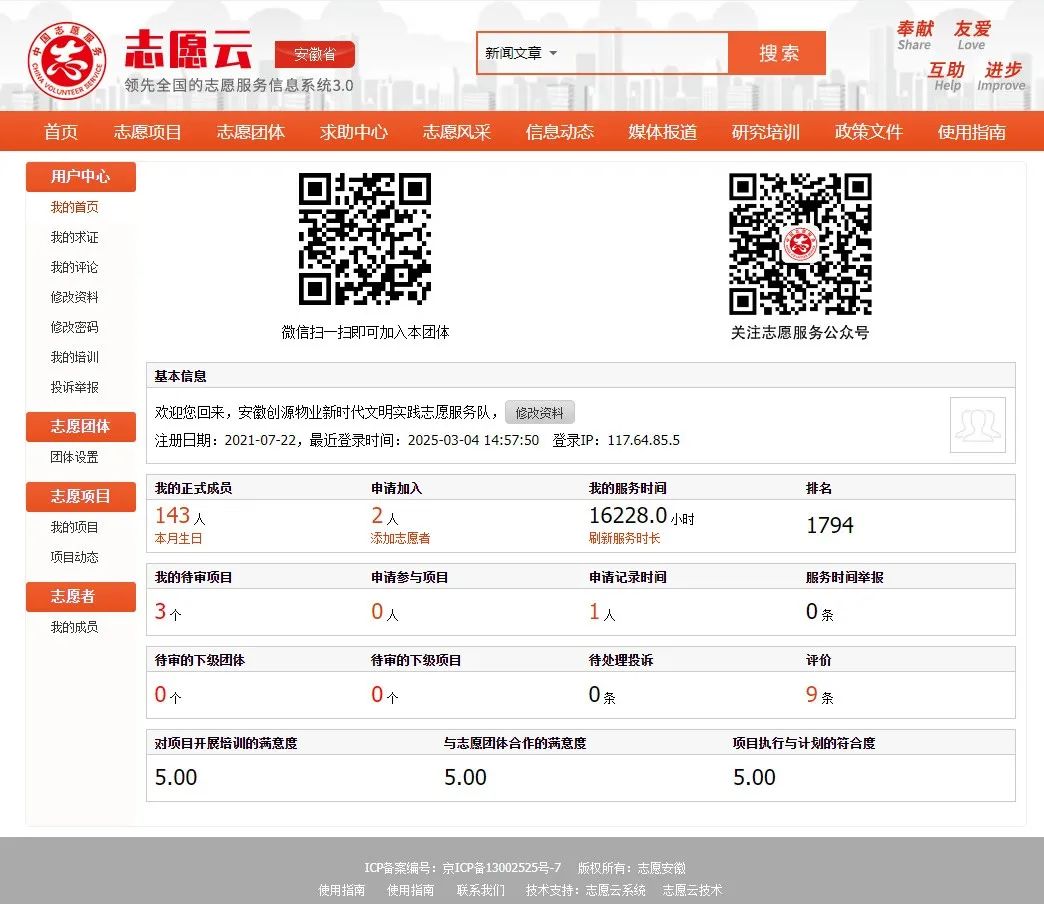Screen dimensions: 1044x904
Task: Click the gray 修改资料 button in 基本信息
Action: click(x=539, y=413)
